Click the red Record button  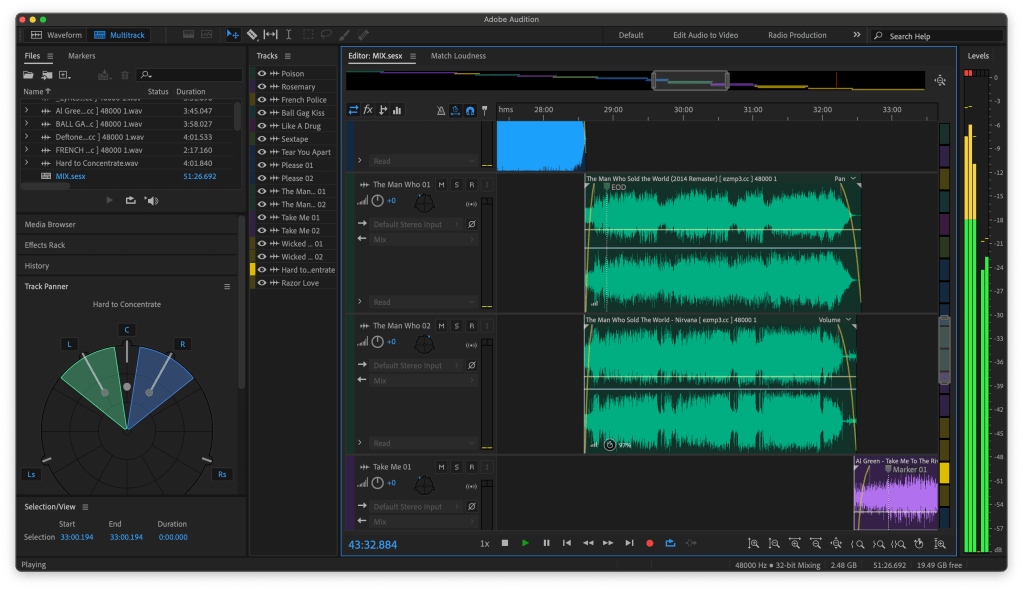click(649, 543)
